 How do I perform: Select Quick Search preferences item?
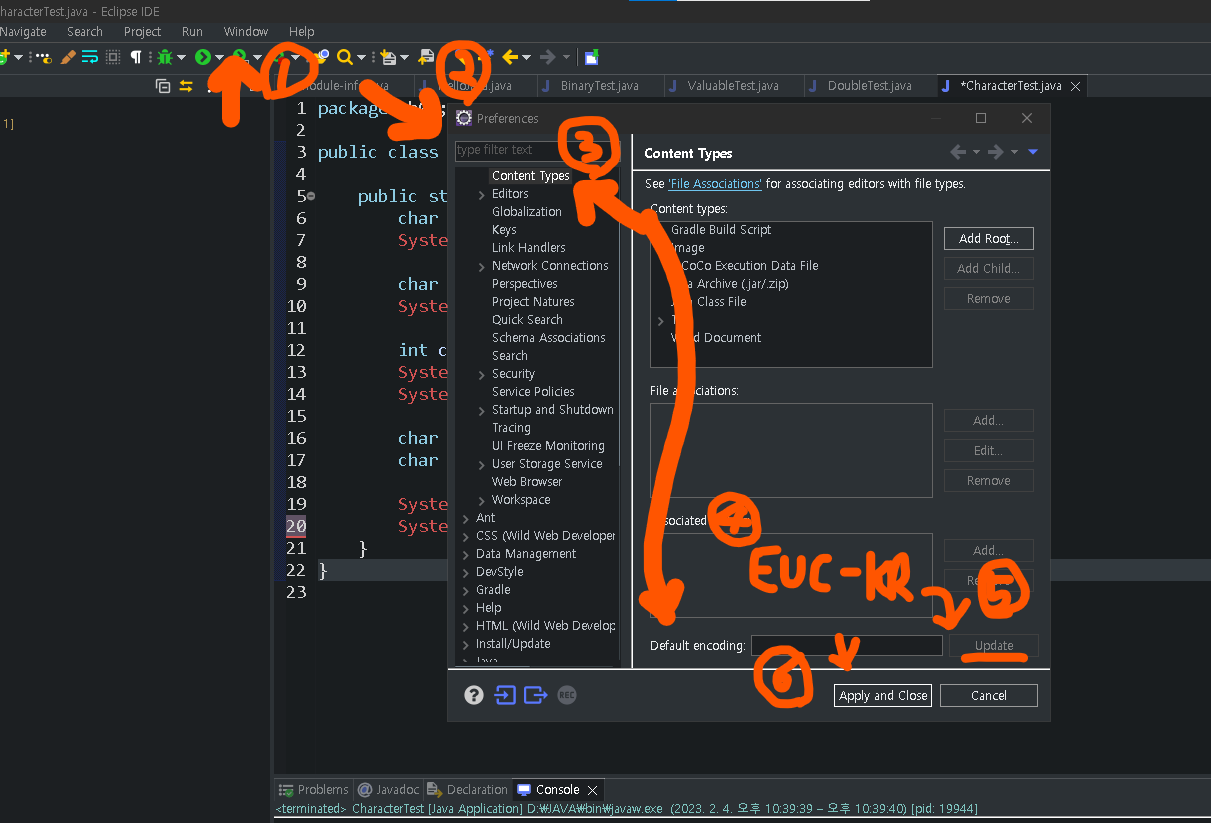click(527, 320)
